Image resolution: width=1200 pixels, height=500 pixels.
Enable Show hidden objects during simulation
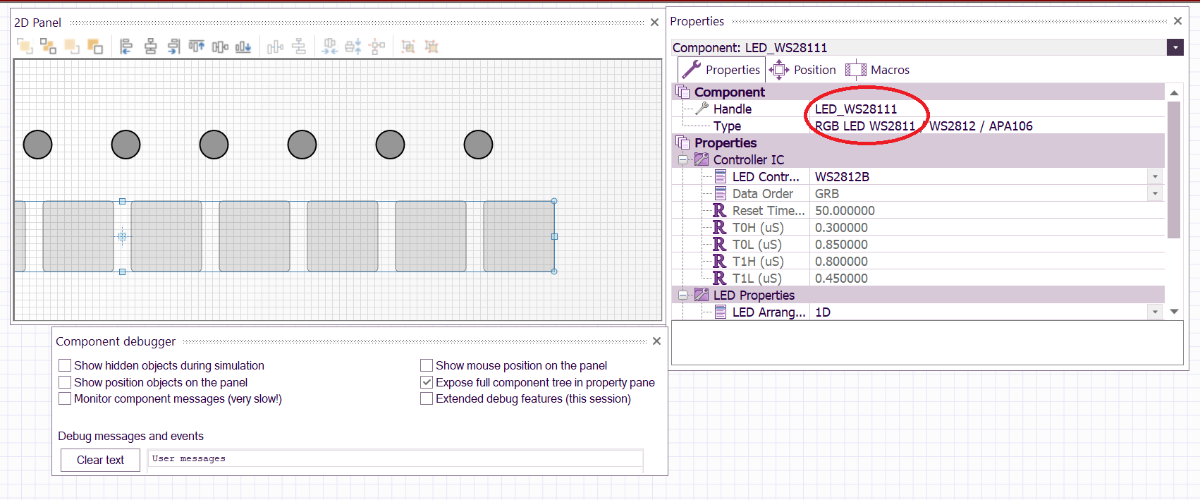65,366
